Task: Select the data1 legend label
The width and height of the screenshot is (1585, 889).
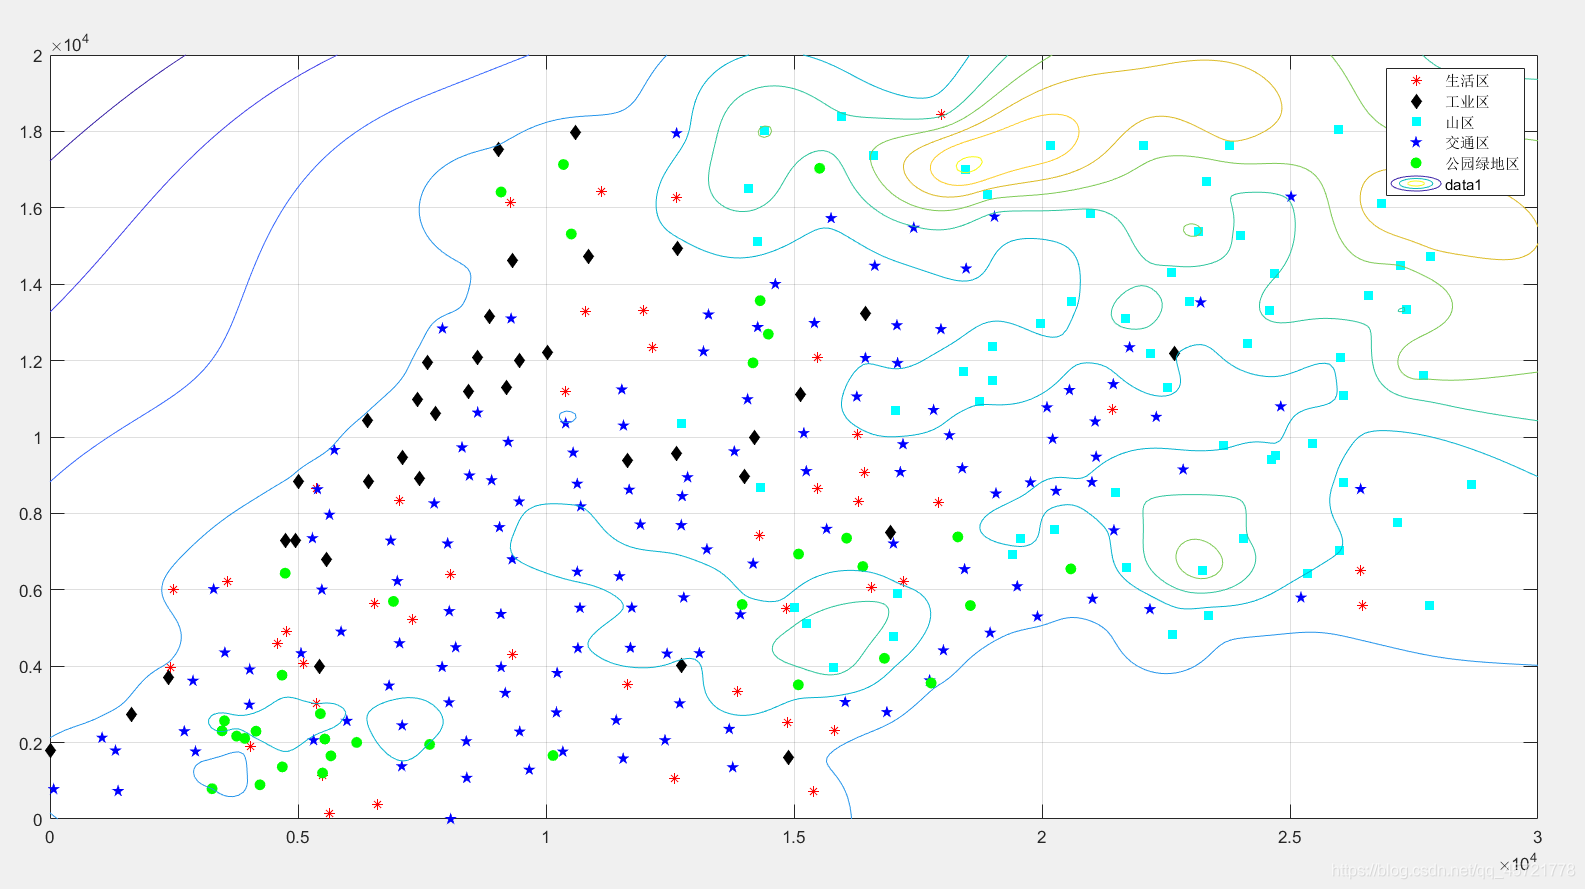Action: coord(1463,185)
